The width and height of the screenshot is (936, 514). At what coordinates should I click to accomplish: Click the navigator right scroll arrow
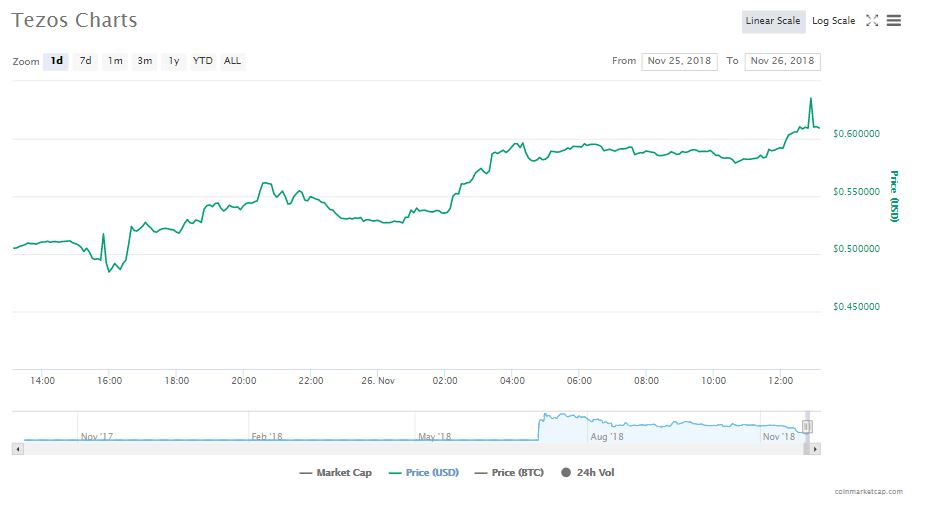coord(815,449)
